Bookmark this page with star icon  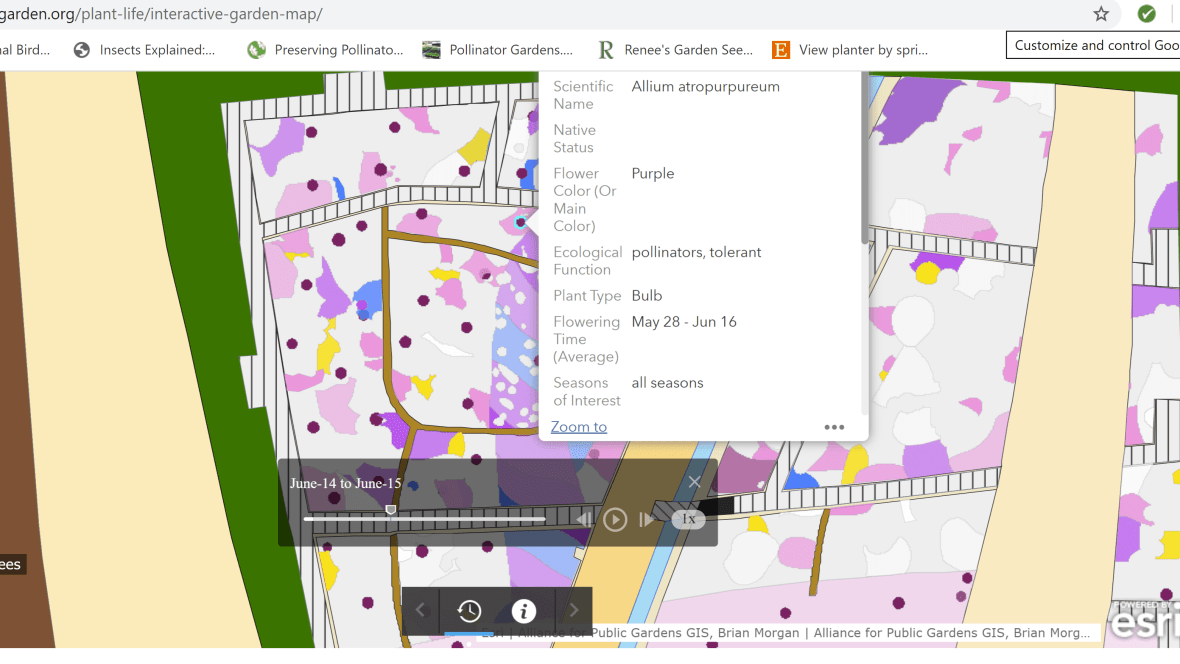point(1101,14)
